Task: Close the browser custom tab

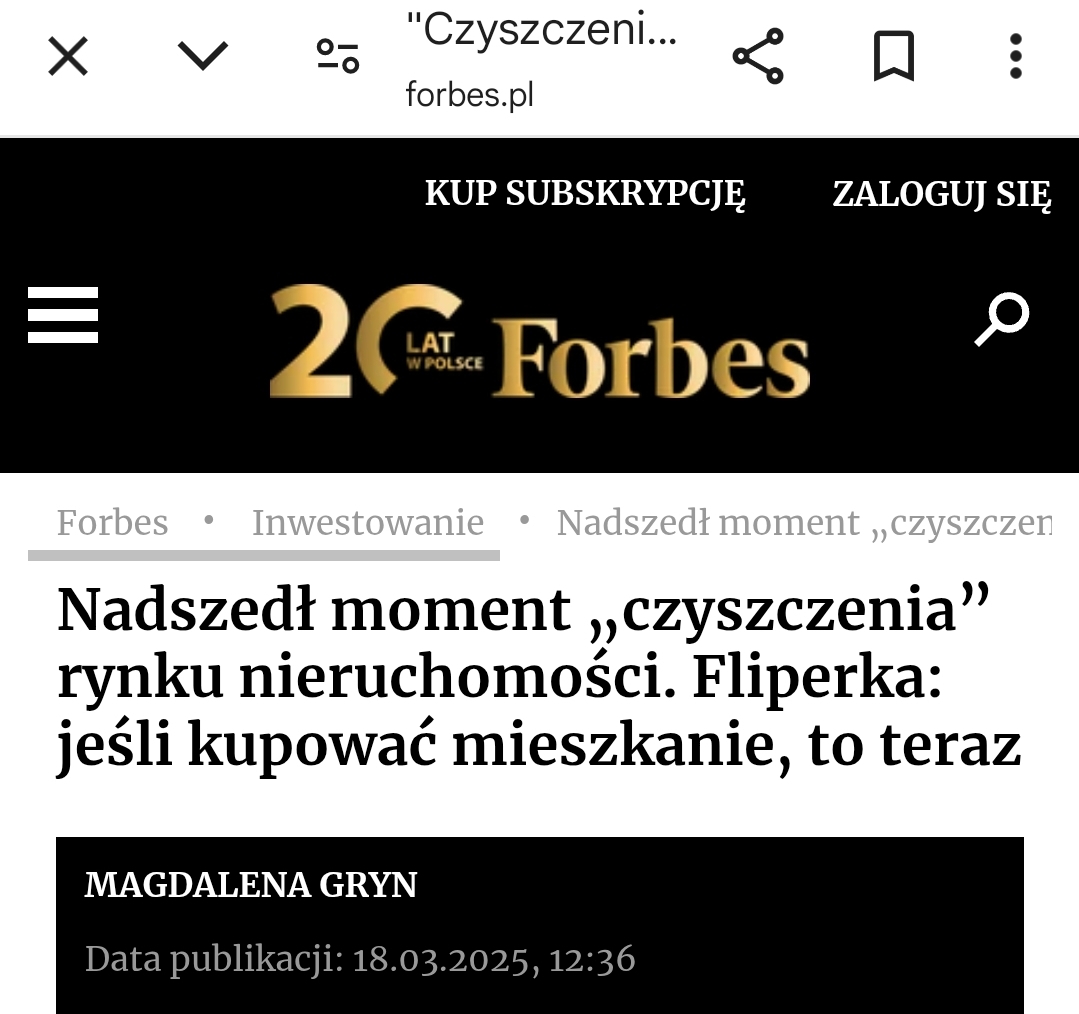Action: 68,56
